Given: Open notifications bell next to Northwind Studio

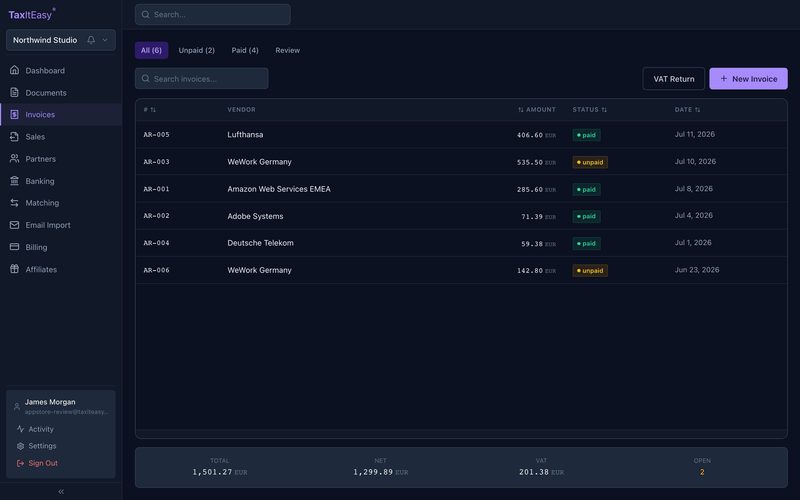Looking at the screenshot, I should [91, 40].
